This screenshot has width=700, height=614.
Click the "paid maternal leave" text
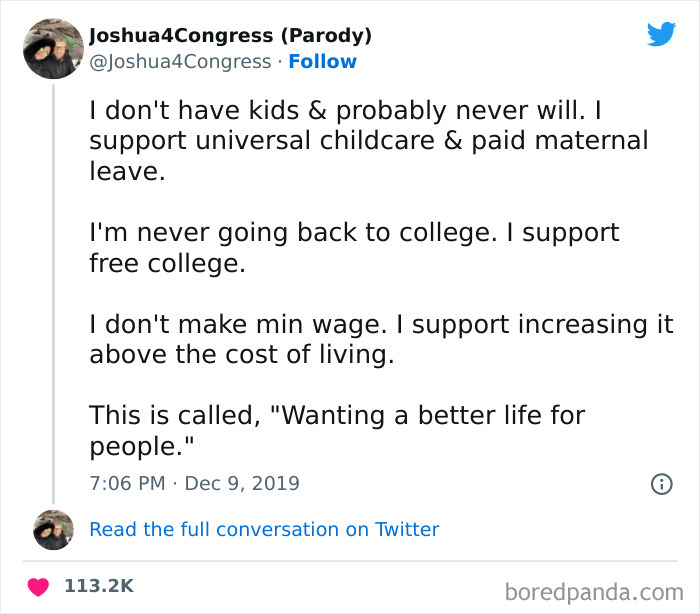tap(560, 140)
